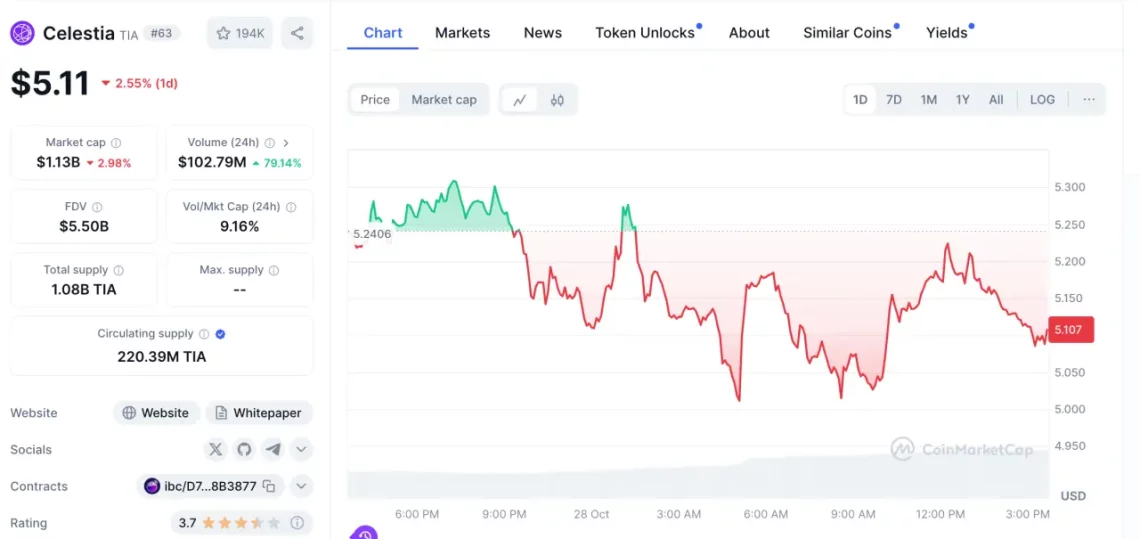Viewport: 1140px width, 539px height.
Task: Expand more socials dropdown
Action: coord(301,449)
